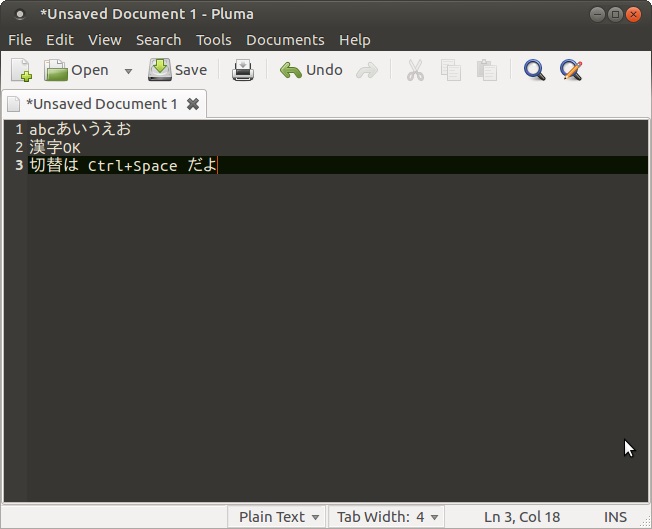Open the File menu
Viewport: 652px width, 529px height.
click(x=20, y=40)
